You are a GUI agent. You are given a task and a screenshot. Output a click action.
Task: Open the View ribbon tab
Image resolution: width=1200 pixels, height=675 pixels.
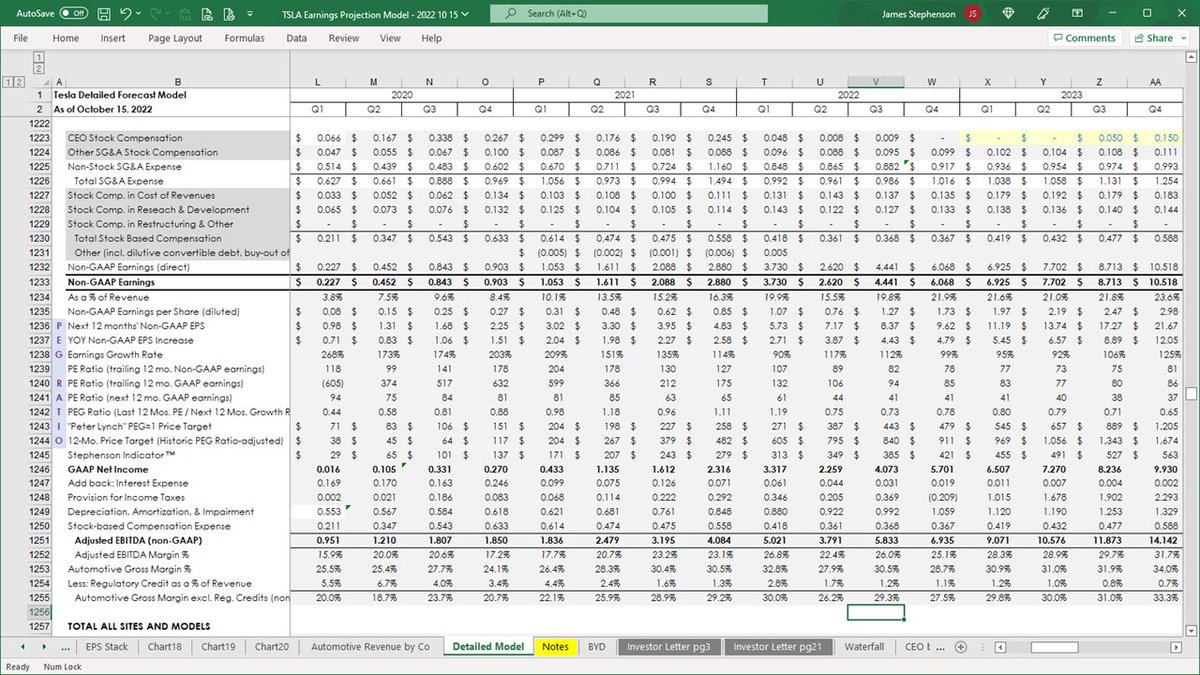point(390,38)
